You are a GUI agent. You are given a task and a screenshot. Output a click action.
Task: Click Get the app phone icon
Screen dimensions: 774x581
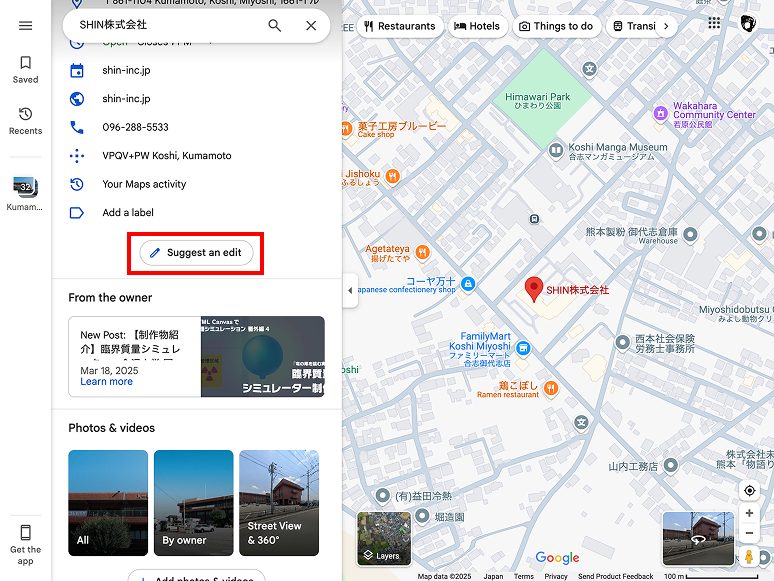[25, 533]
